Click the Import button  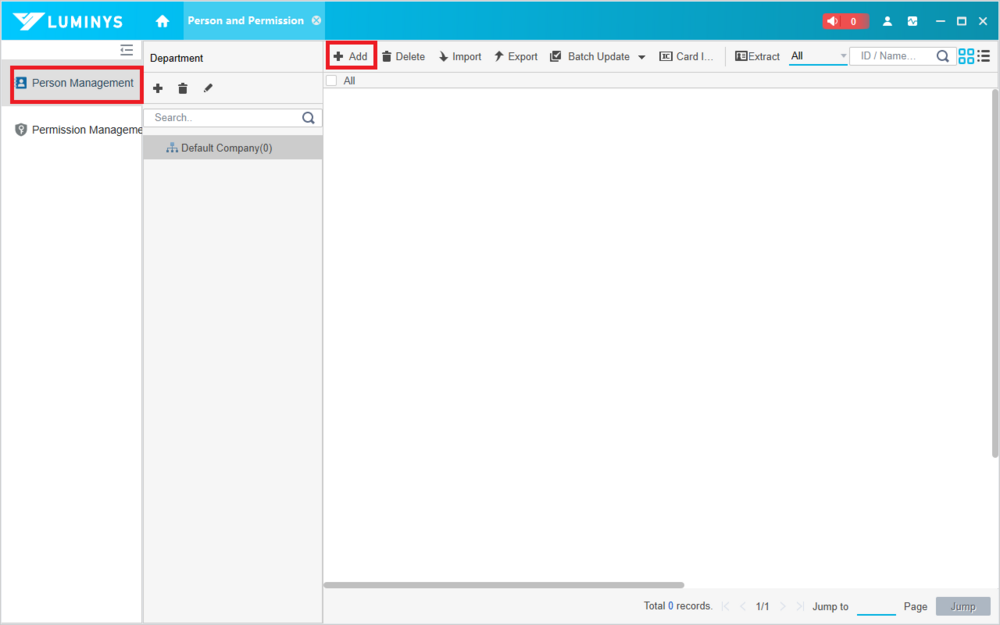pyautogui.click(x=459, y=57)
